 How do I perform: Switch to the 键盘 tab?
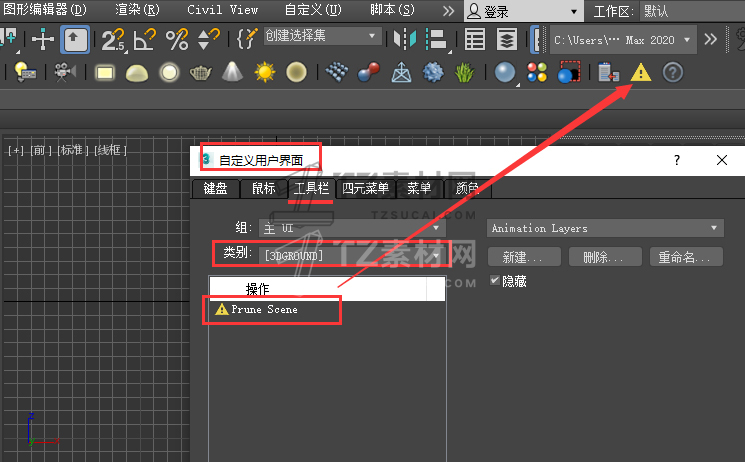215,189
